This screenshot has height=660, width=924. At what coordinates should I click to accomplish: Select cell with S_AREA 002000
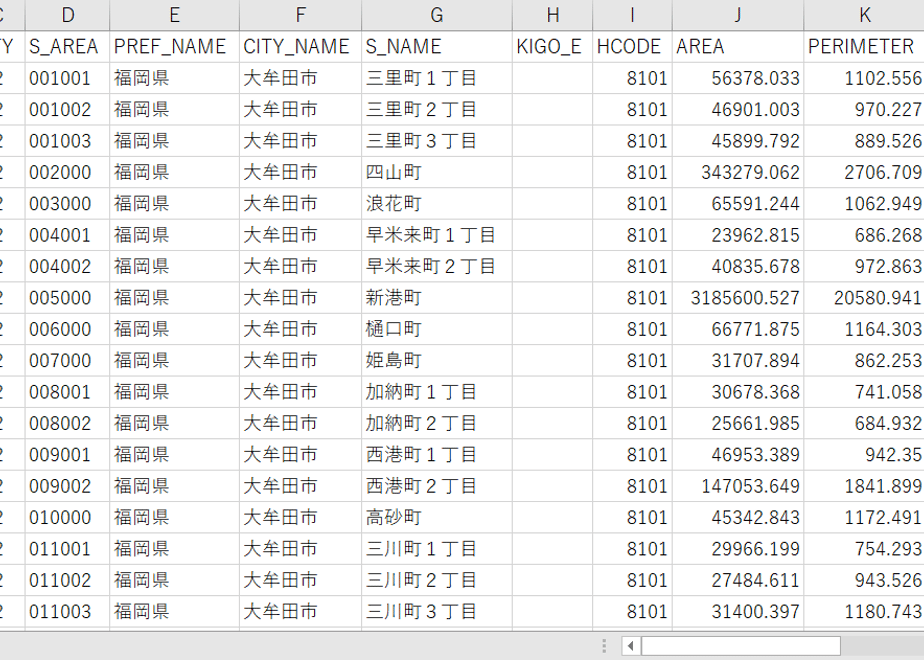pyautogui.click(x=67, y=172)
